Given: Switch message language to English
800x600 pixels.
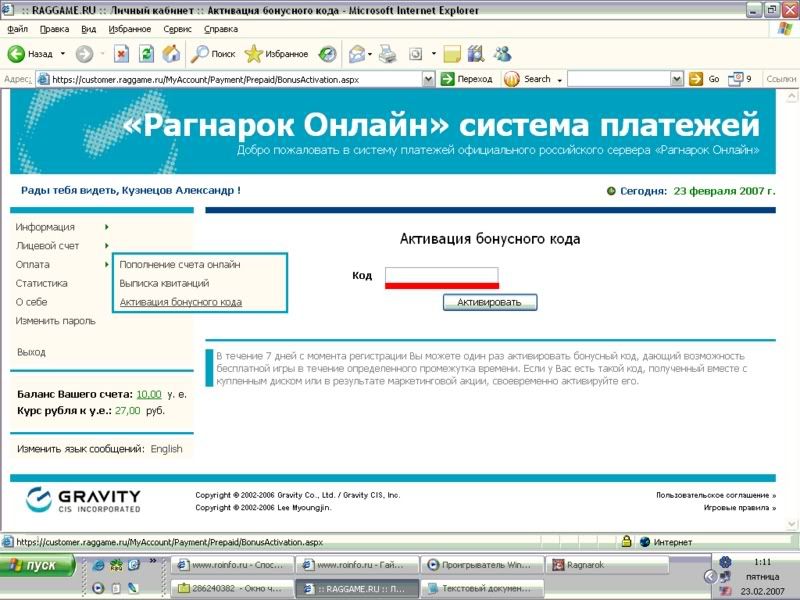Looking at the screenshot, I should (166, 449).
